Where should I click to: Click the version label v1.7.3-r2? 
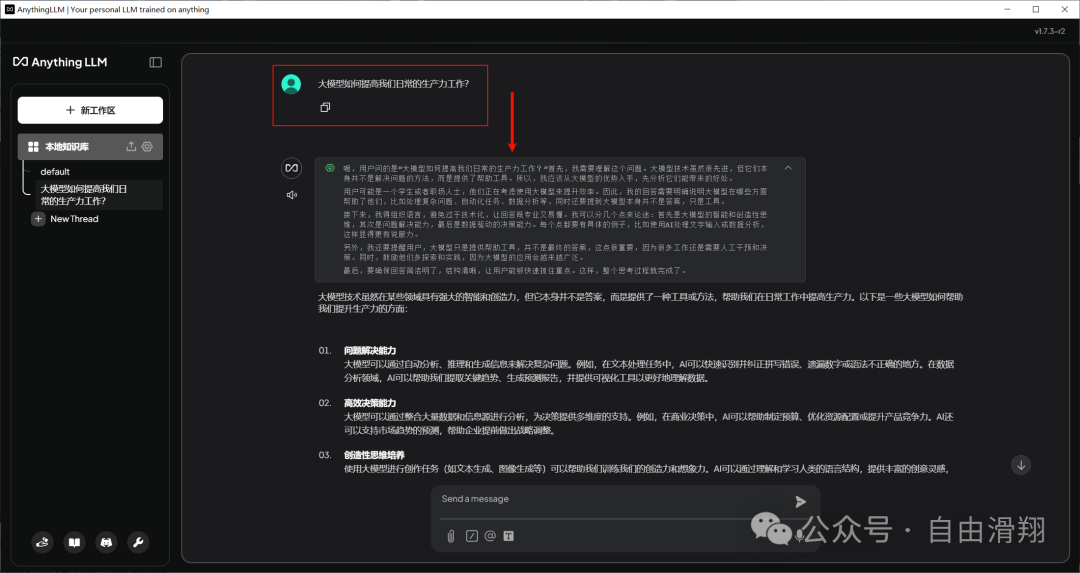pyautogui.click(x=1050, y=31)
